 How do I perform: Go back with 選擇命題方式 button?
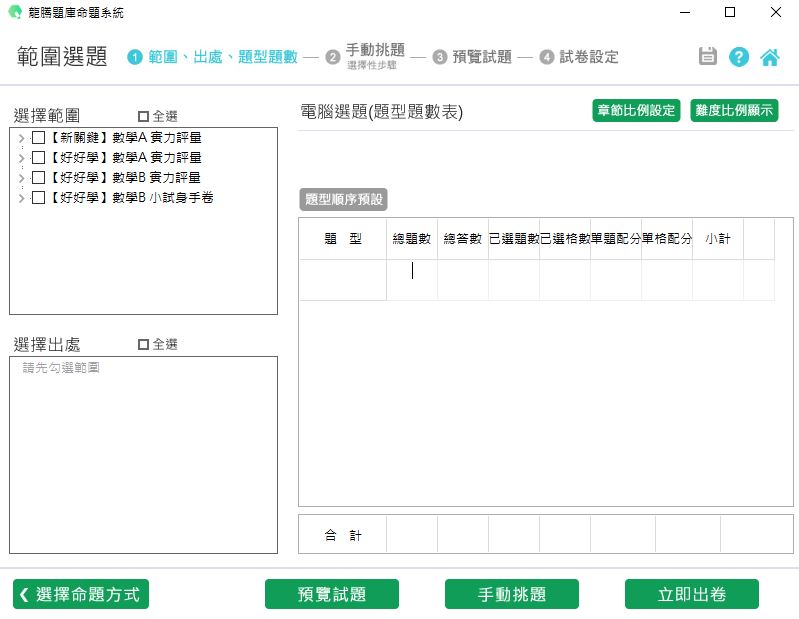pos(81,594)
